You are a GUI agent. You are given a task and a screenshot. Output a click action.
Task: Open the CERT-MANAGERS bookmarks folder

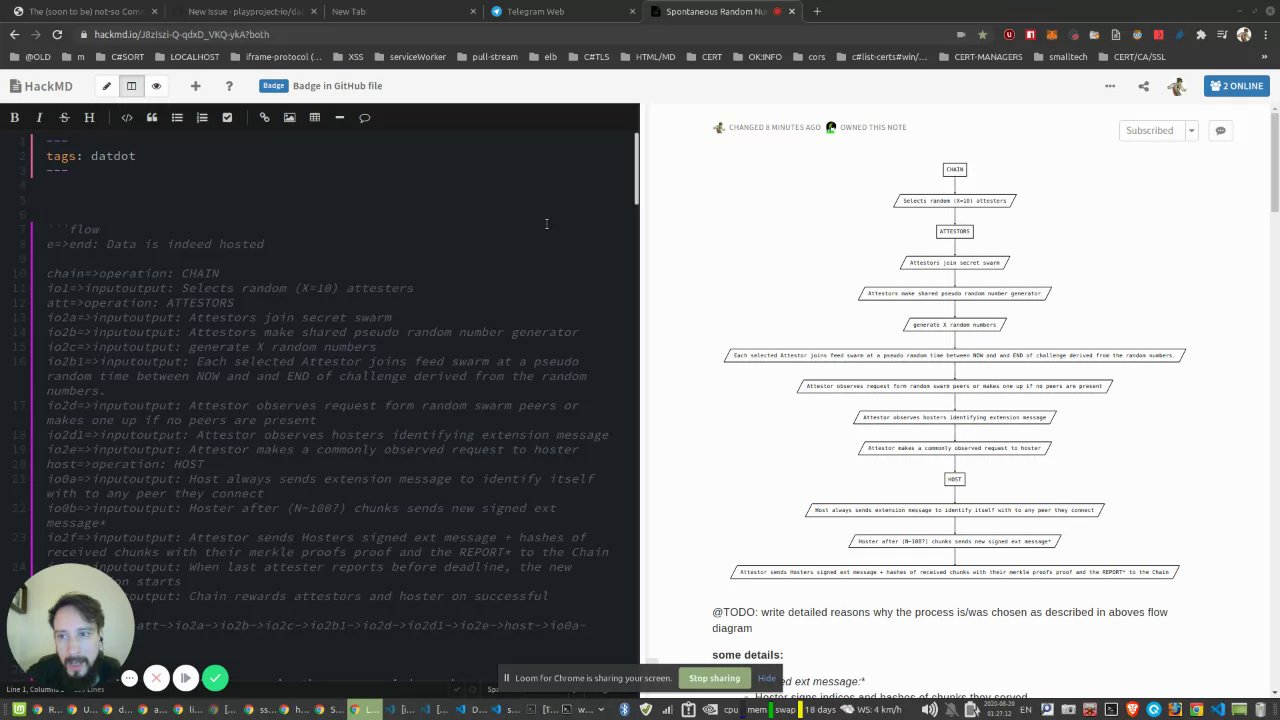981,57
